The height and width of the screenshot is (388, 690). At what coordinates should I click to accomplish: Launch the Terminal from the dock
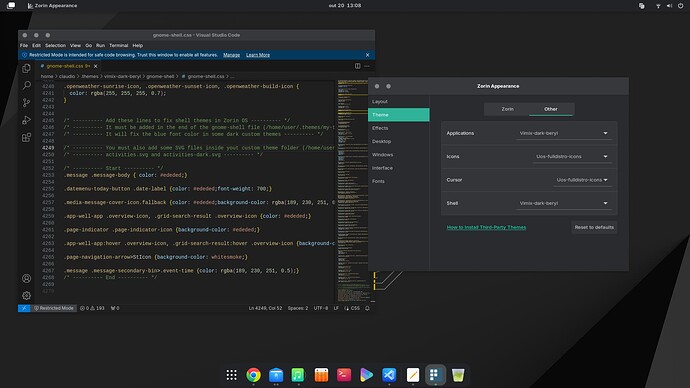point(344,375)
